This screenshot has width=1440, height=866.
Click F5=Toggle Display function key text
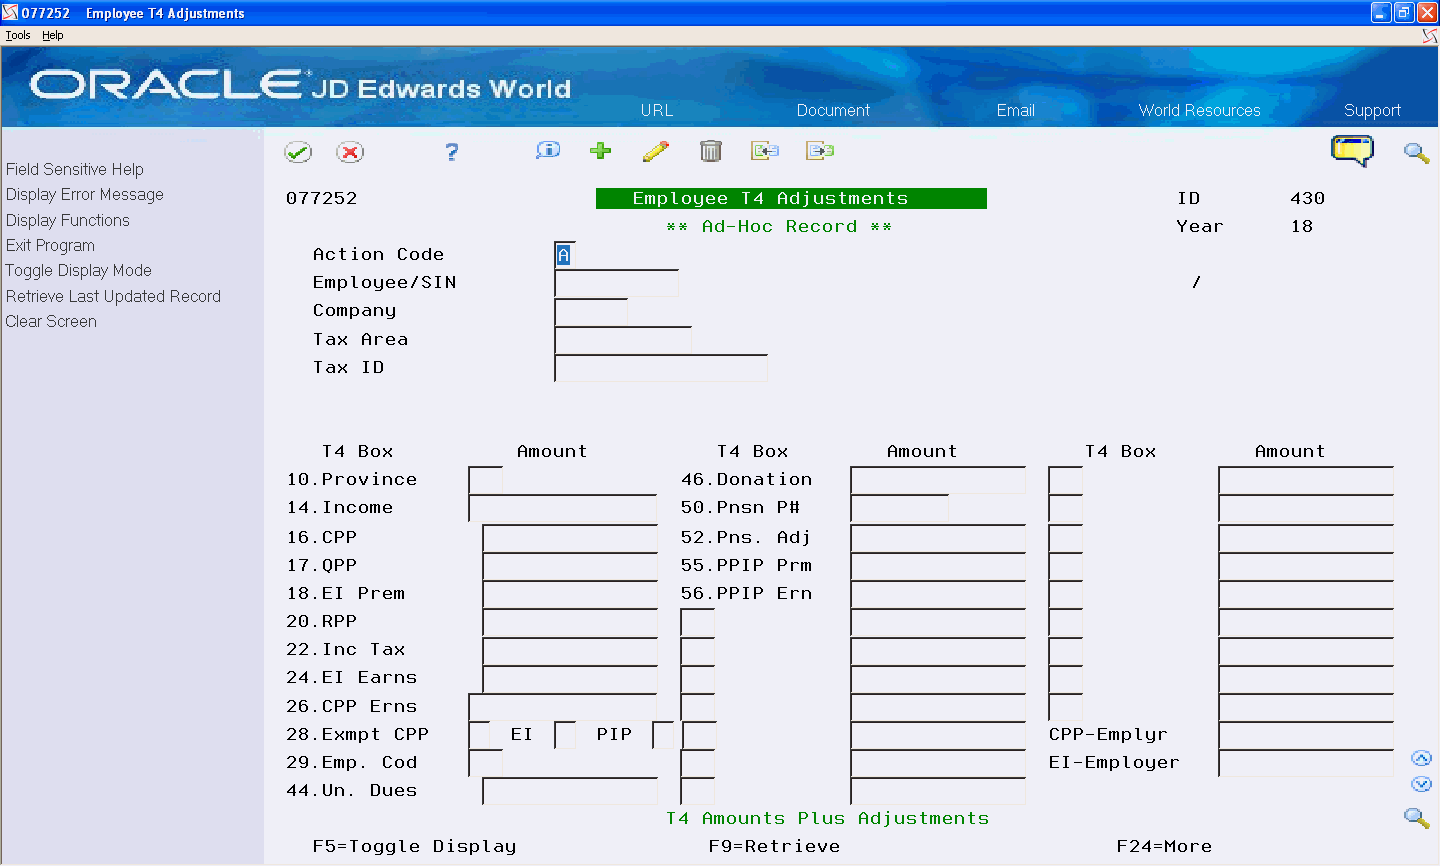point(415,847)
